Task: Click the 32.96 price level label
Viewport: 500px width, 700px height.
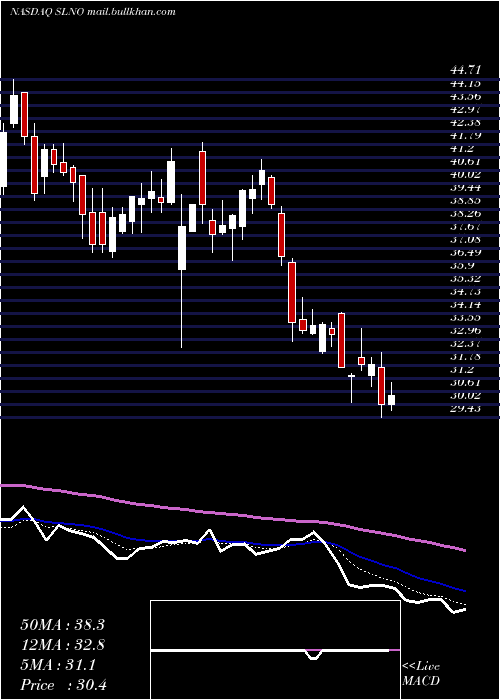Action: [465, 330]
